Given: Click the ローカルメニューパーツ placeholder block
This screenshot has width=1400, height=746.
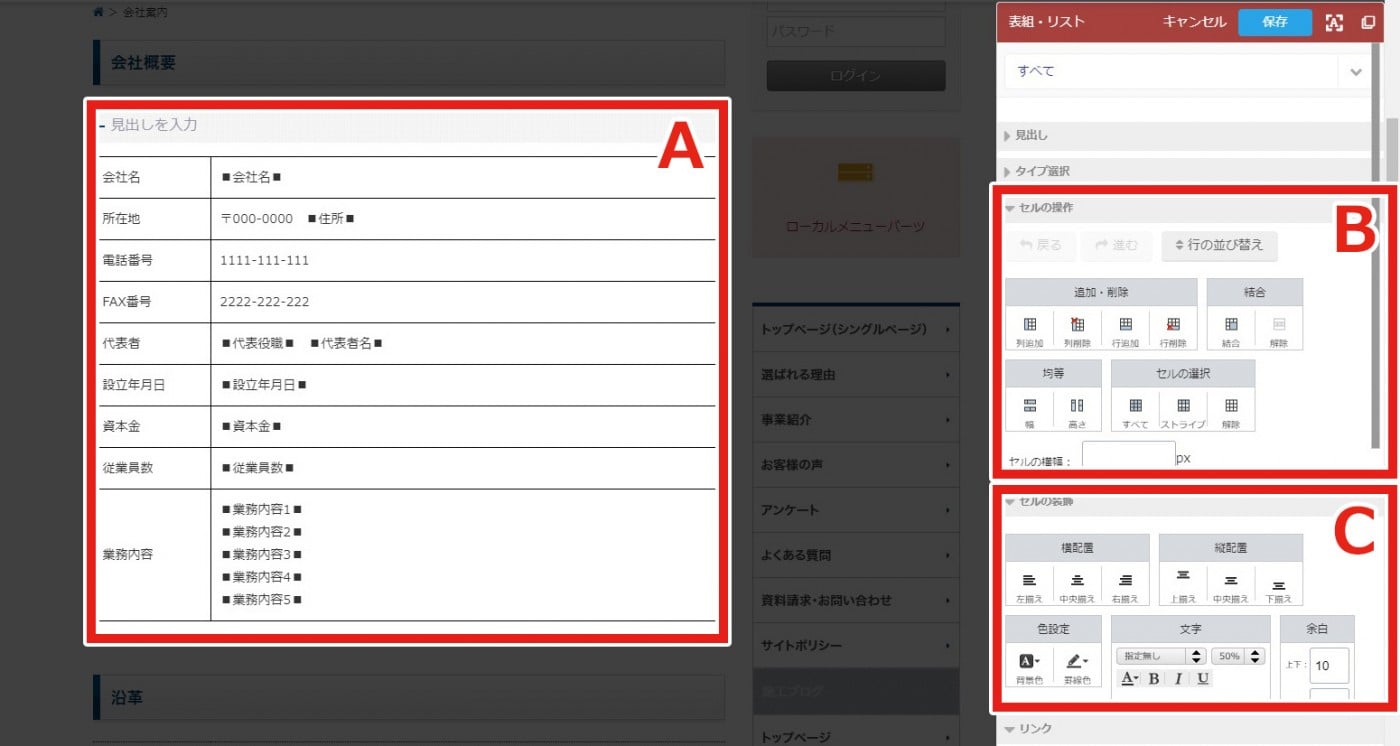Looking at the screenshot, I should pyautogui.click(x=856, y=199).
